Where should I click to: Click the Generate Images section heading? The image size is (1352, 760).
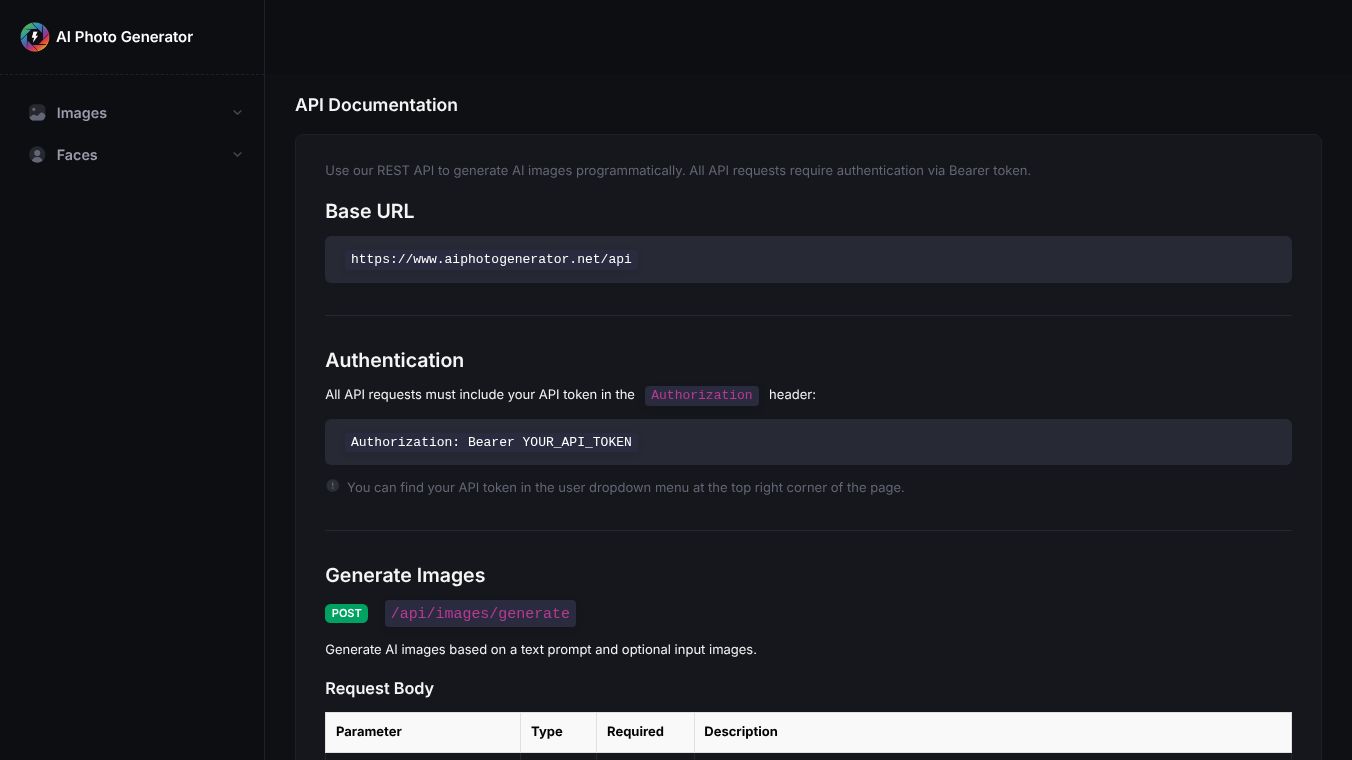[405, 575]
